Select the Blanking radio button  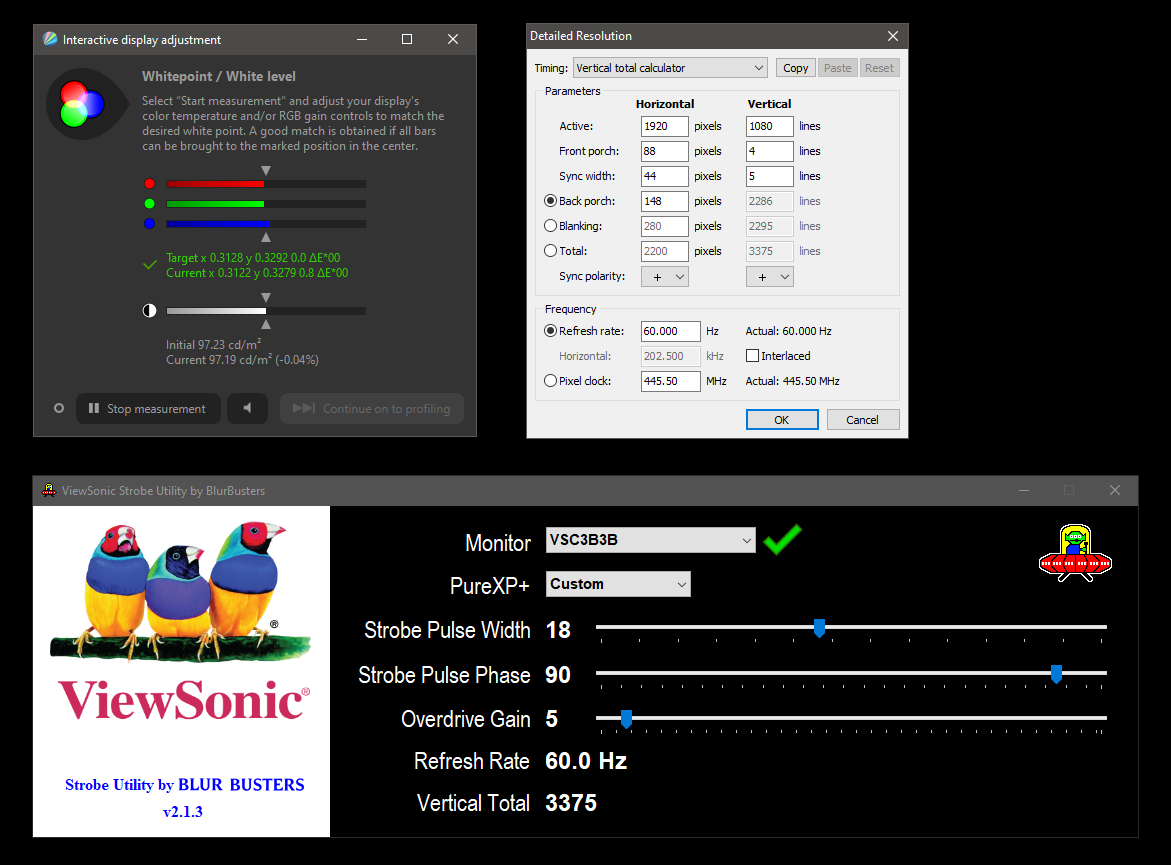click(550, 225)
